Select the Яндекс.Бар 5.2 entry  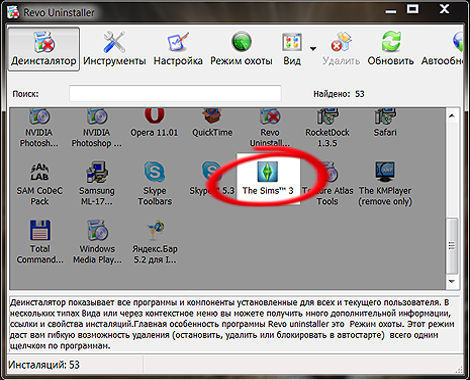(155, 242)
